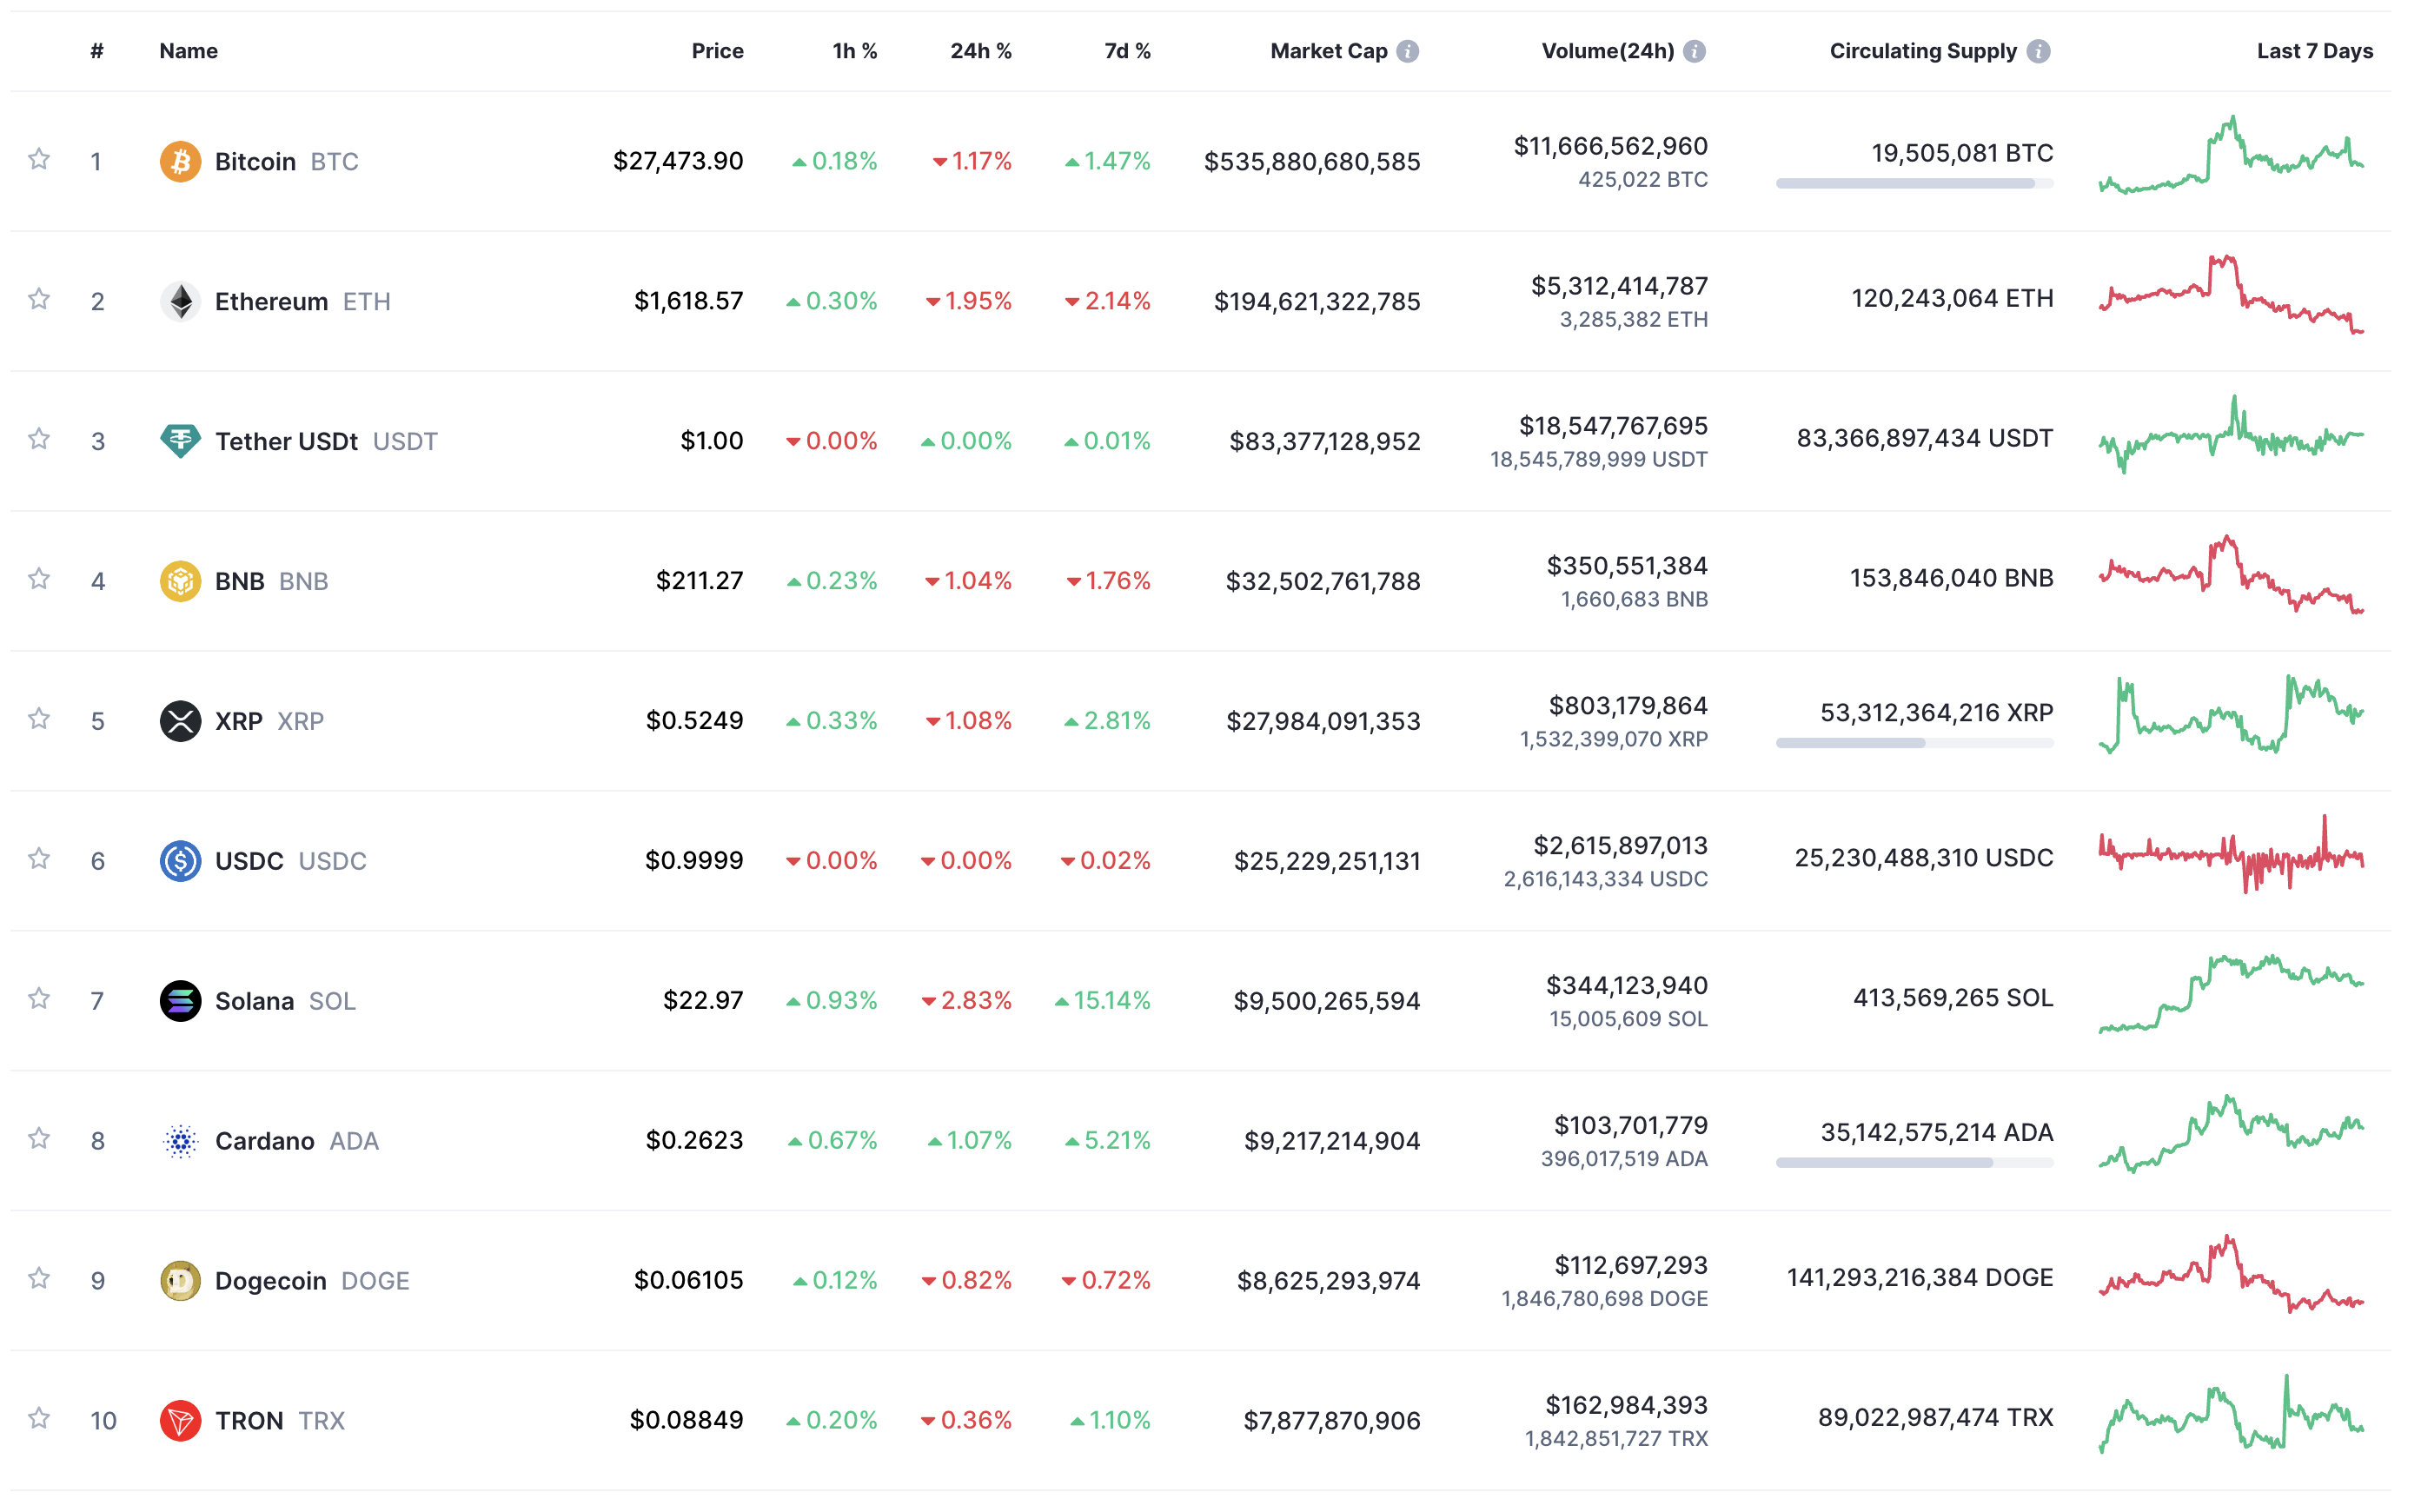The height and width of the screenshot is (1512, 2421).
Task: Click the Market Cap info icon
Action: point(1407,51)
